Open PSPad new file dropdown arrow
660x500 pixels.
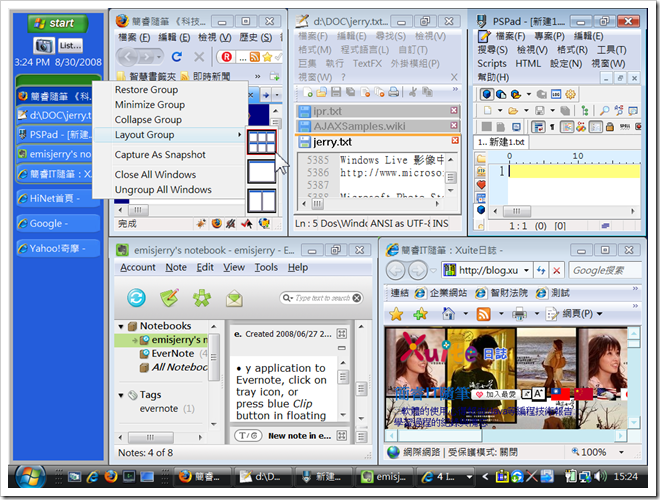point(500,111)
